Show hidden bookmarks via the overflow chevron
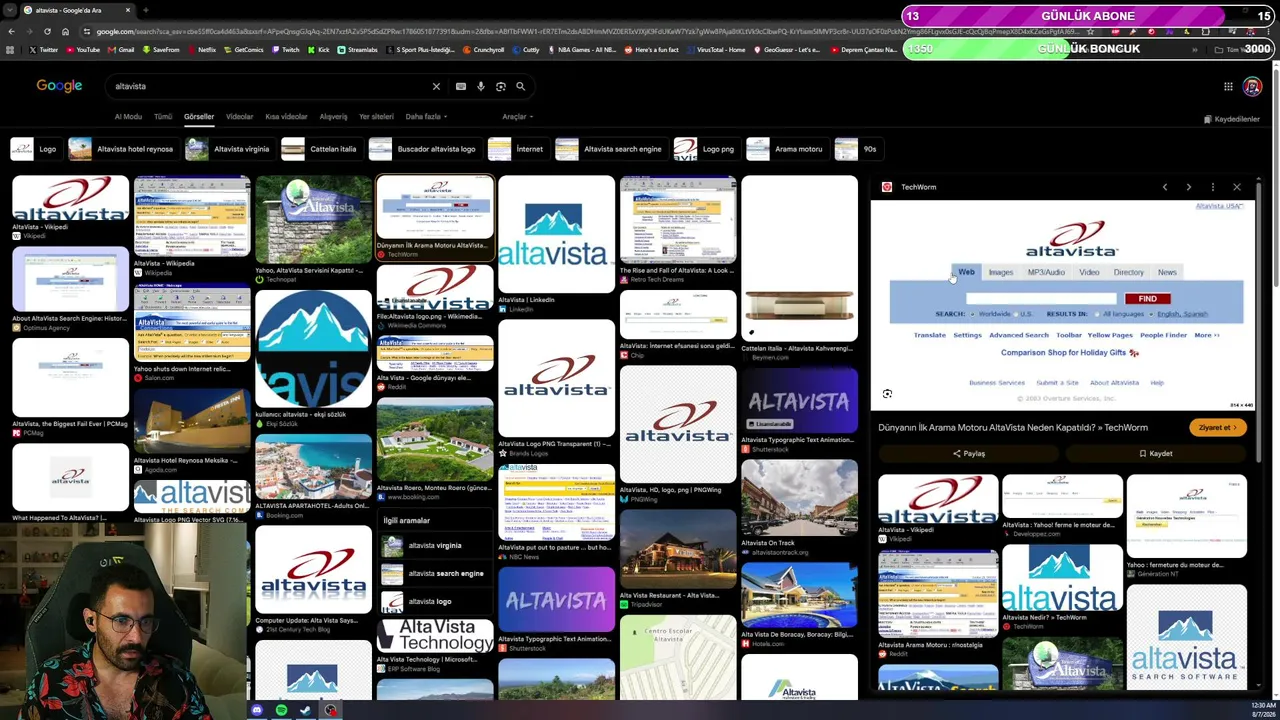This screenshot has height=720, width=1280. (x=1194, y=50)
